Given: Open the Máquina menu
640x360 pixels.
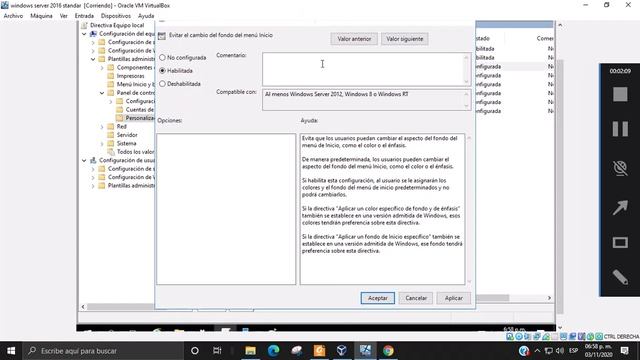Looking at the screenshot, I should coord(41,16).
